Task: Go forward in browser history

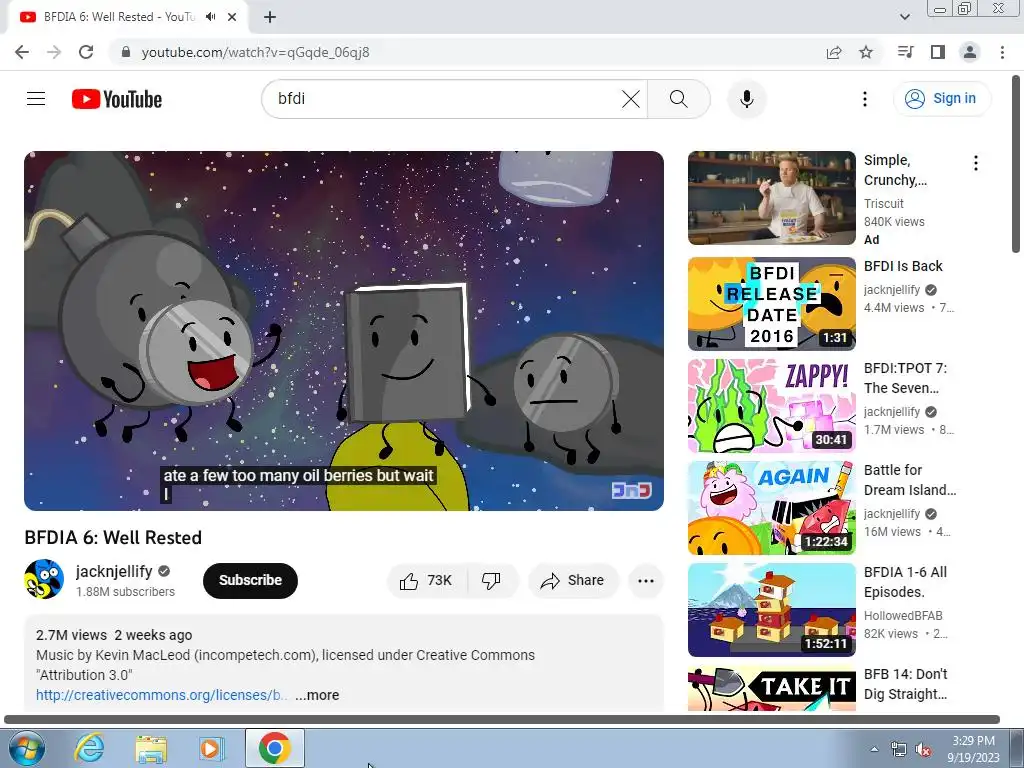Action: (x=54, y=52)
